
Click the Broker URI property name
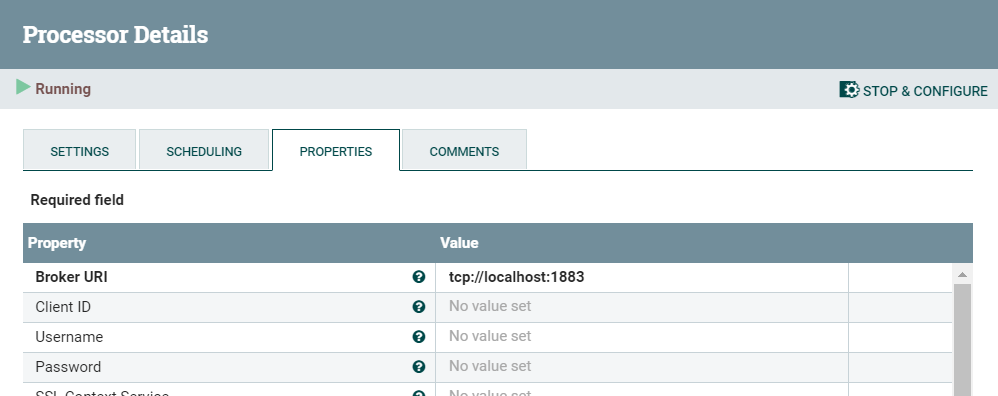[x=71, y=278]
